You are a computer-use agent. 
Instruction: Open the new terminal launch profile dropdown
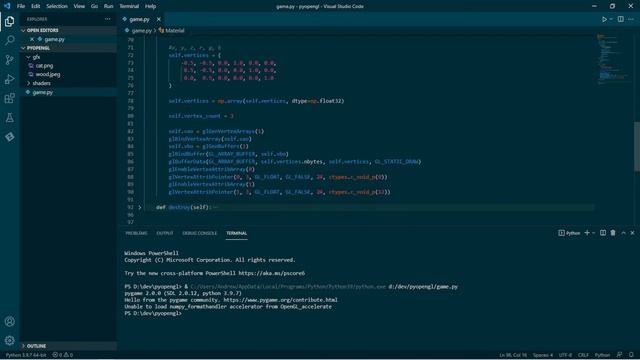pyautogui.click(x=593, y=233)
